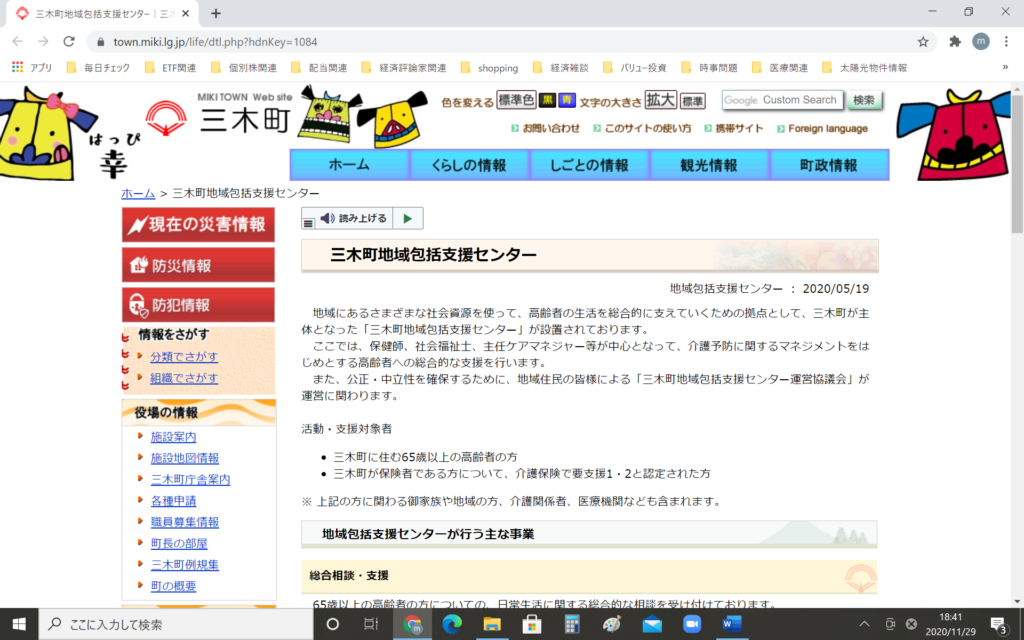The height and width of the screenshot is (640, 1024).
Task: Open Word from the taskbar
Action: (x=731, y=624)
